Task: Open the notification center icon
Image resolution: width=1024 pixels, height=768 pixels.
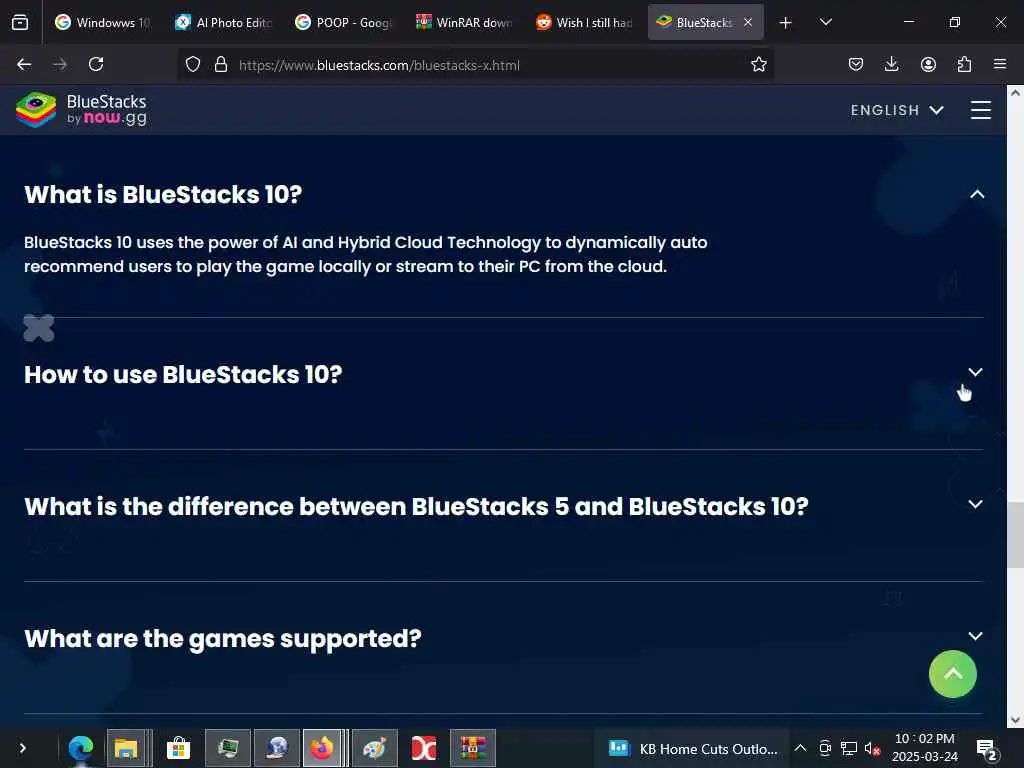Action: click(x=986, y=749)
